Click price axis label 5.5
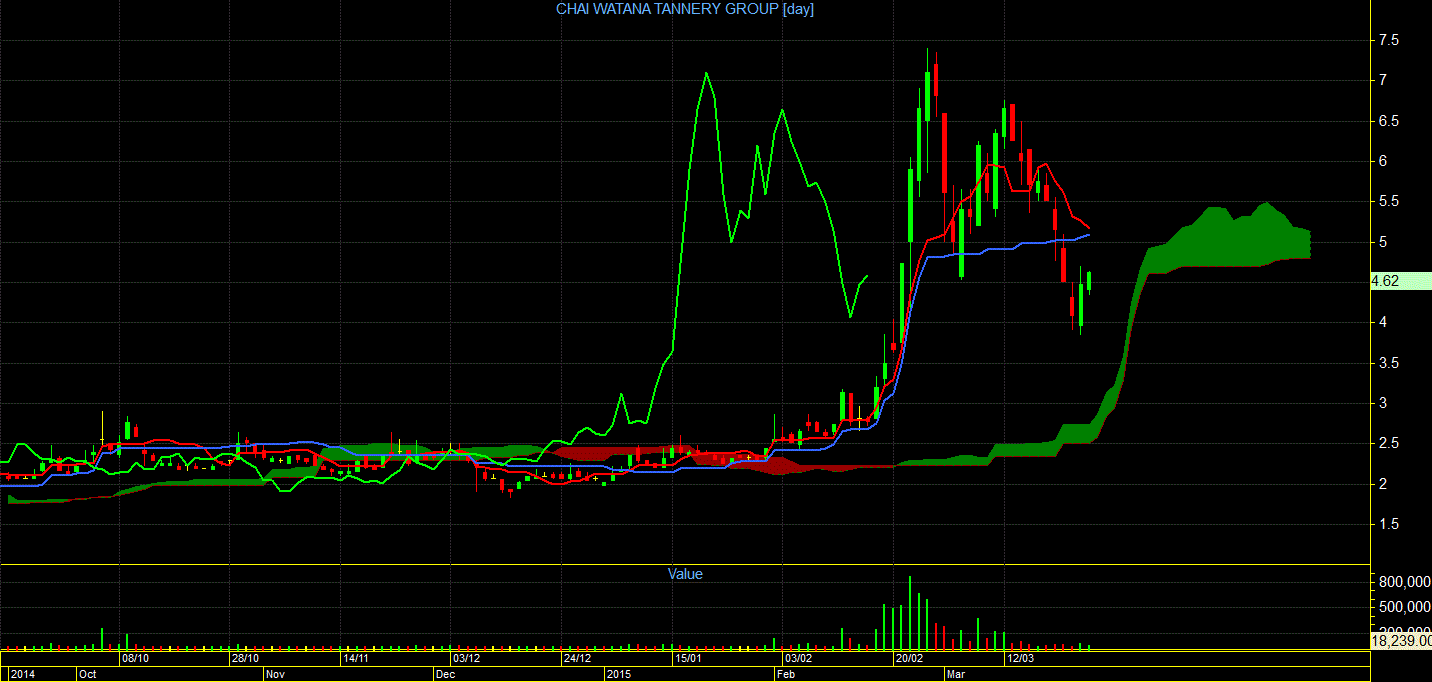 click(1389, 201)
